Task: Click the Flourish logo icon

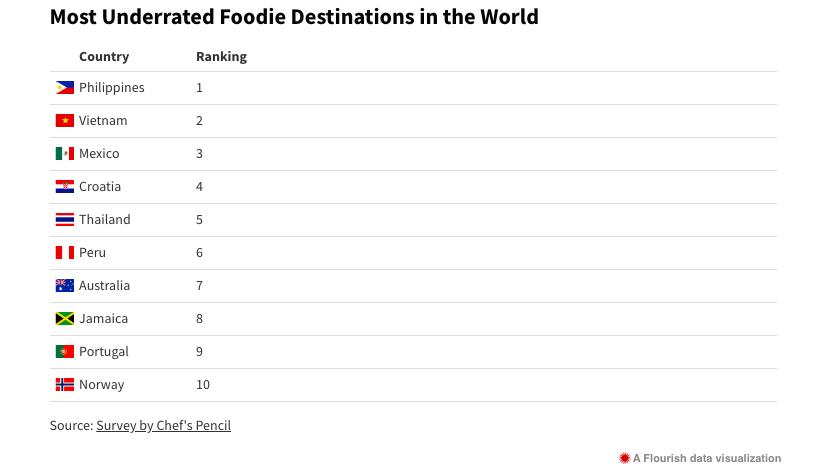Action: [x=625, y=459]
